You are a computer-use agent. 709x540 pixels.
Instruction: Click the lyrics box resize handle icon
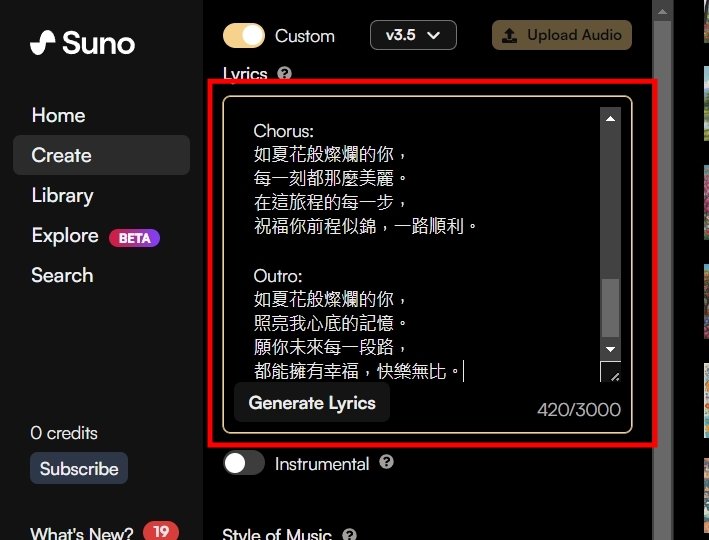click(x=610, y=372)
